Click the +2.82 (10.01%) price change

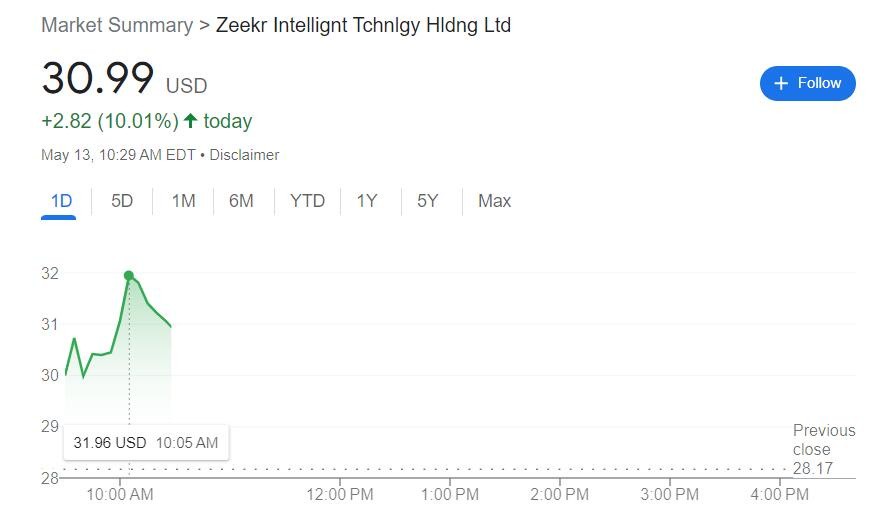tap(109, 121)
